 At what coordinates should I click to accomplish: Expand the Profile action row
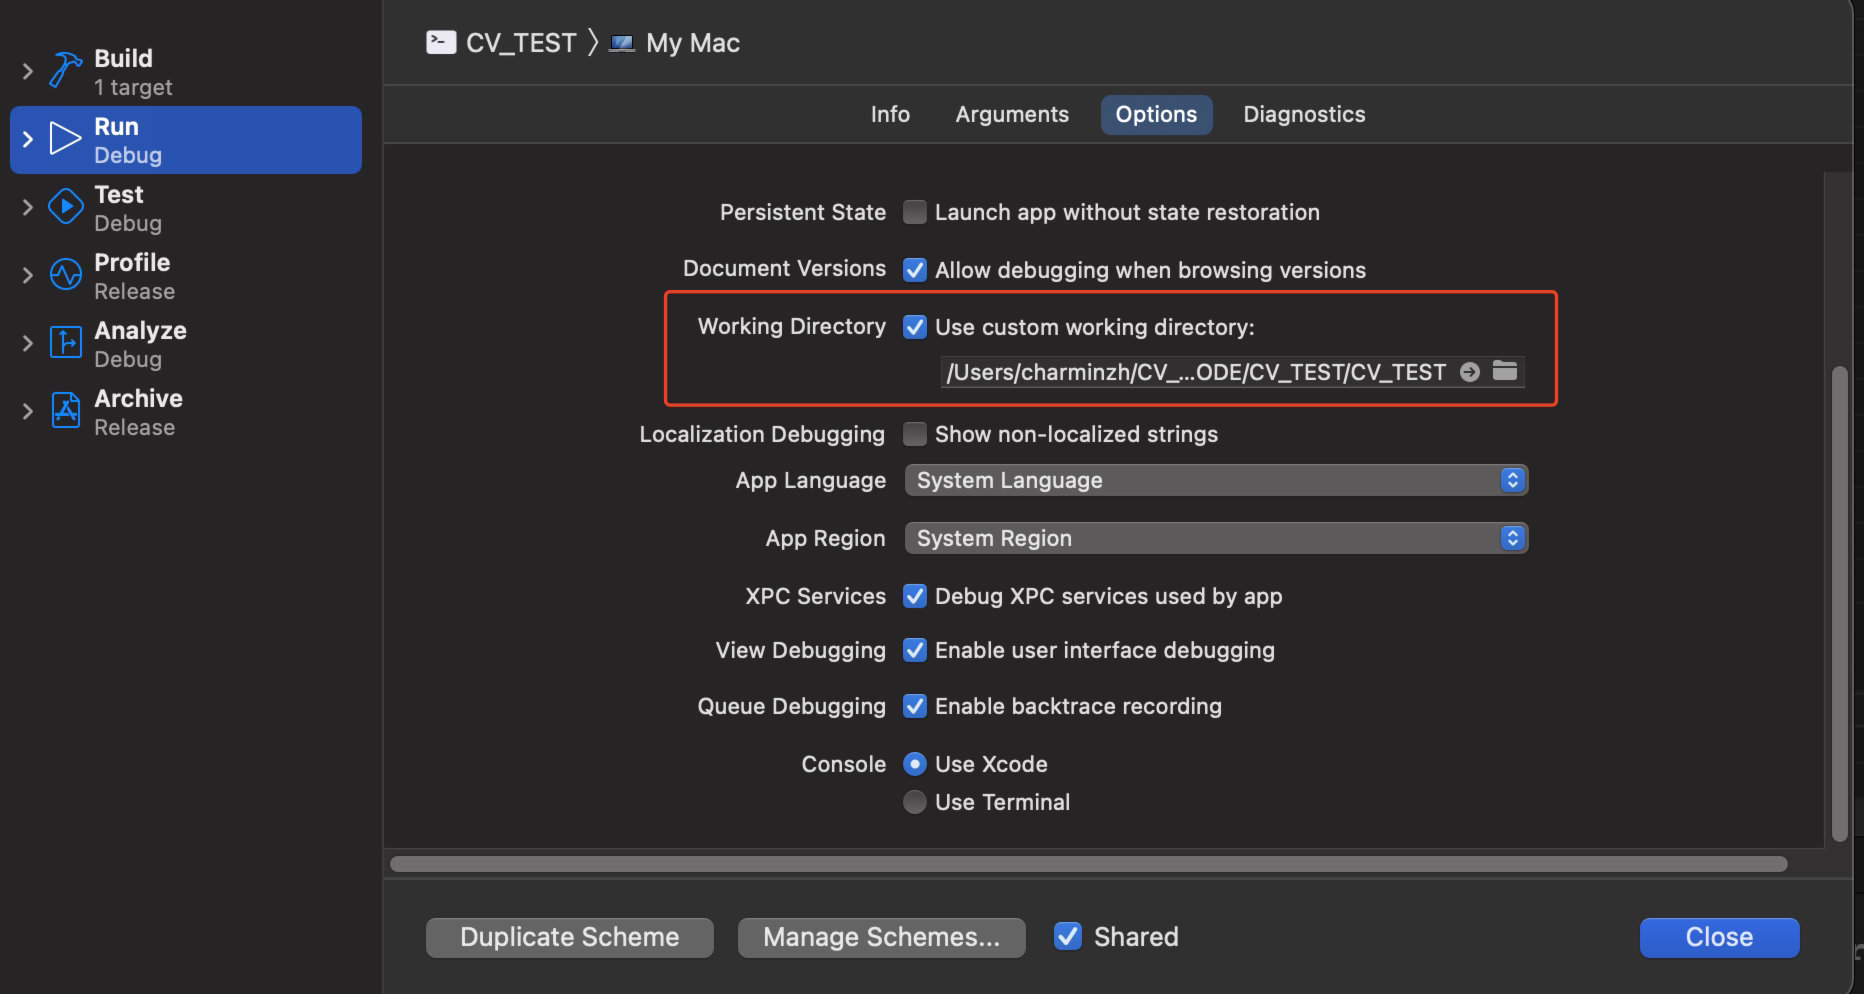(x=28, y=275)
